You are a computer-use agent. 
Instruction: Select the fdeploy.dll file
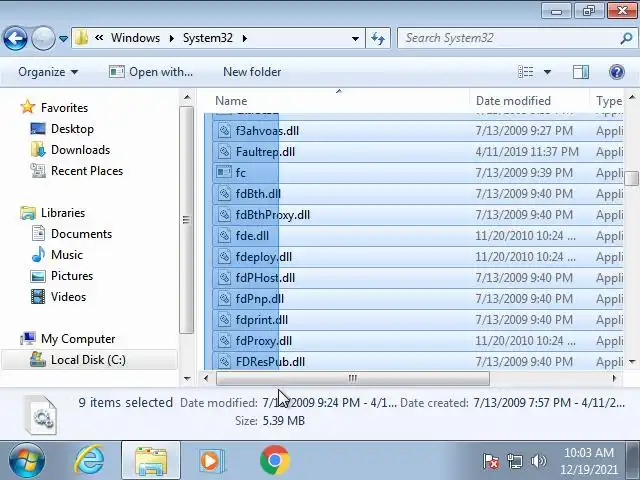click(418, 257)
